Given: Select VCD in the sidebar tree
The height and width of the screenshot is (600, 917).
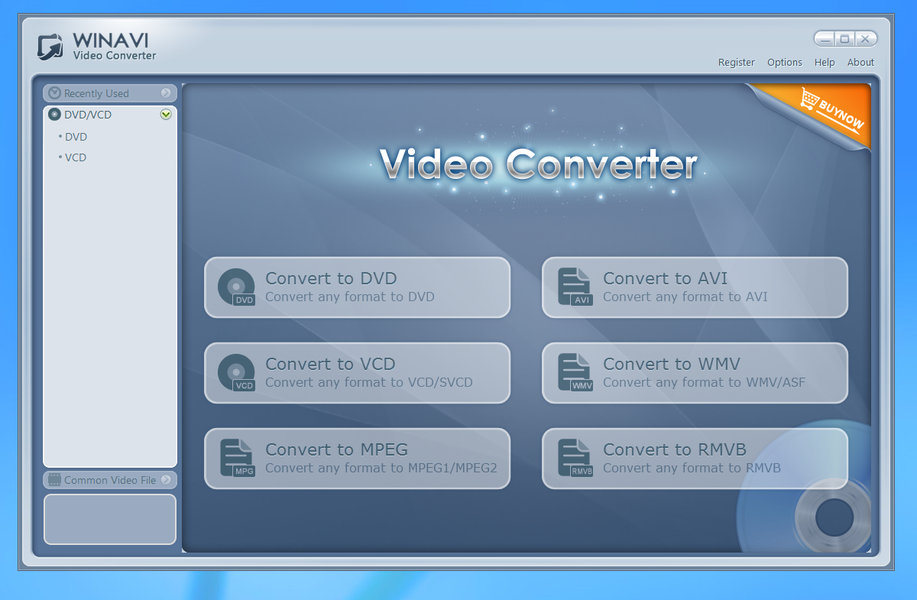Looking at the screenshot, I should click(73, 157).
